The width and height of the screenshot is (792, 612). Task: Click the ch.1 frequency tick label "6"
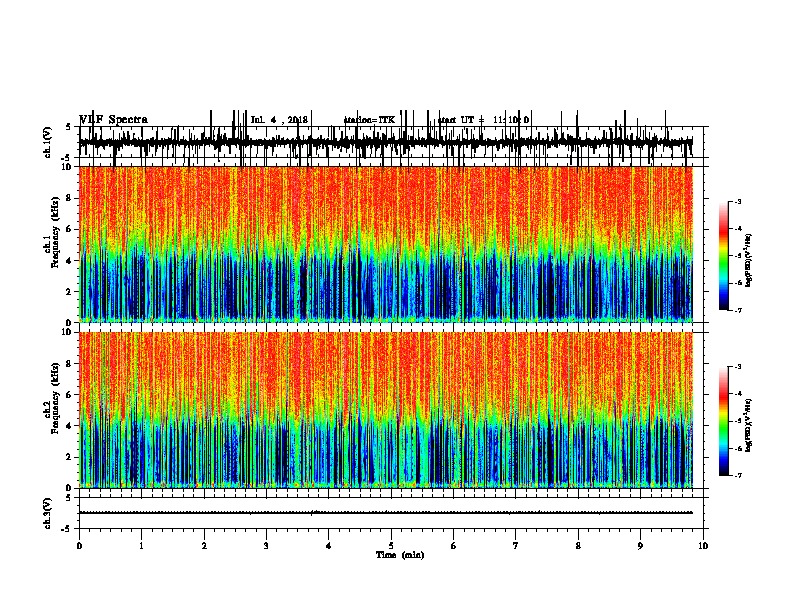[x=69, y=229]
